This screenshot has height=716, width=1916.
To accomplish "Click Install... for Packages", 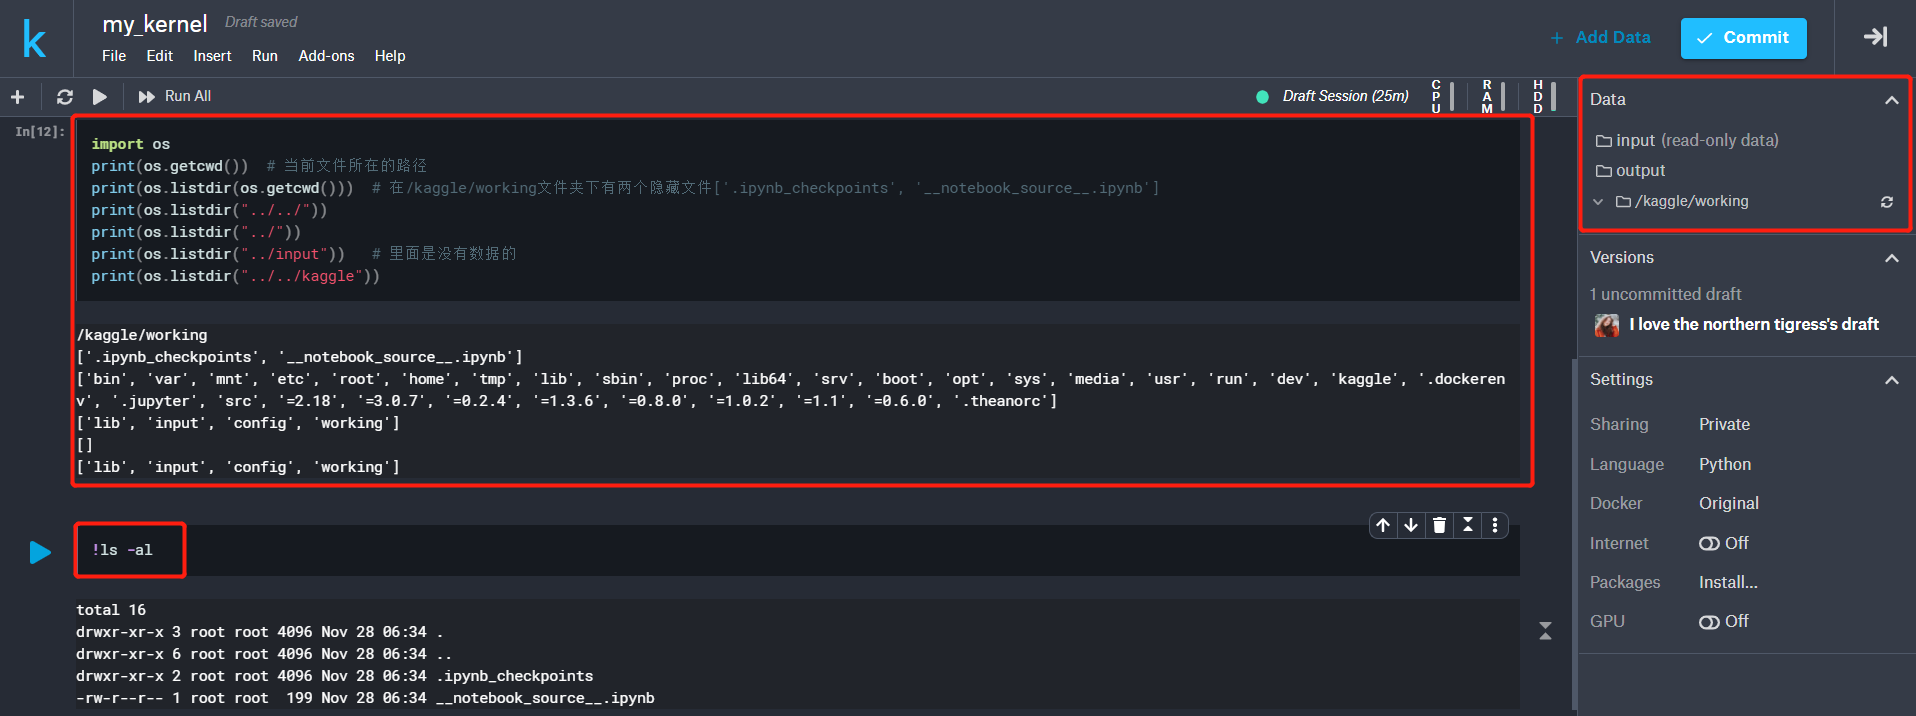I will coord(1728,582).
